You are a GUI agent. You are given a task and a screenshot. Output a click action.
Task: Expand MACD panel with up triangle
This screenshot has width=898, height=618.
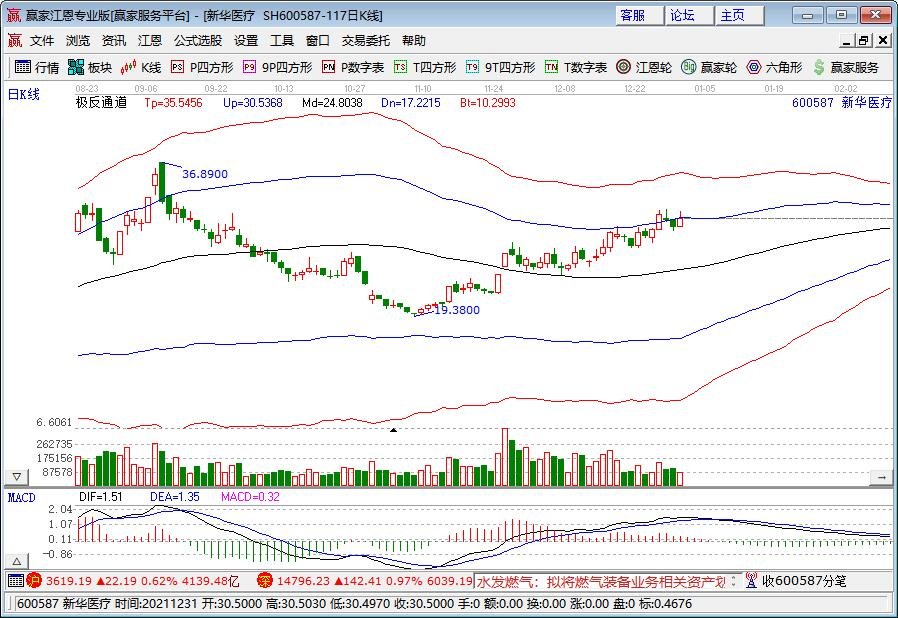17,561
